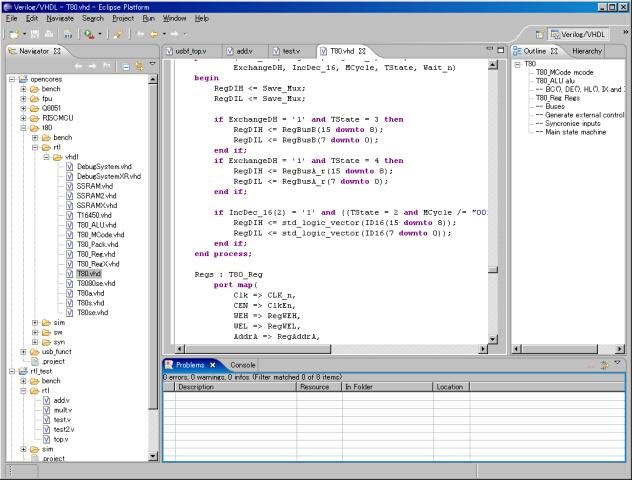Open the Navigator view menu arrow
The width and height of the screenshot is (632, 480).
pos(152,66)
